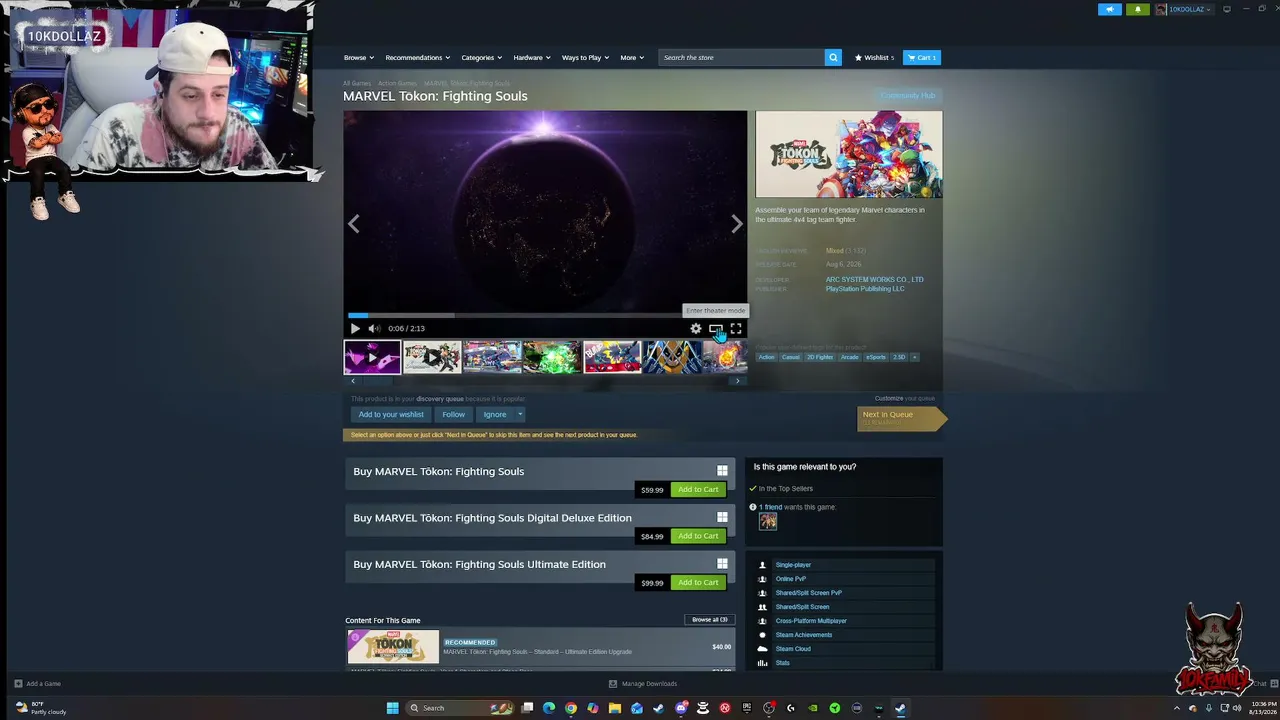The image size is (1280, 720).
Task: Open the Windows Start menu
Action: (x=393, y=708)
